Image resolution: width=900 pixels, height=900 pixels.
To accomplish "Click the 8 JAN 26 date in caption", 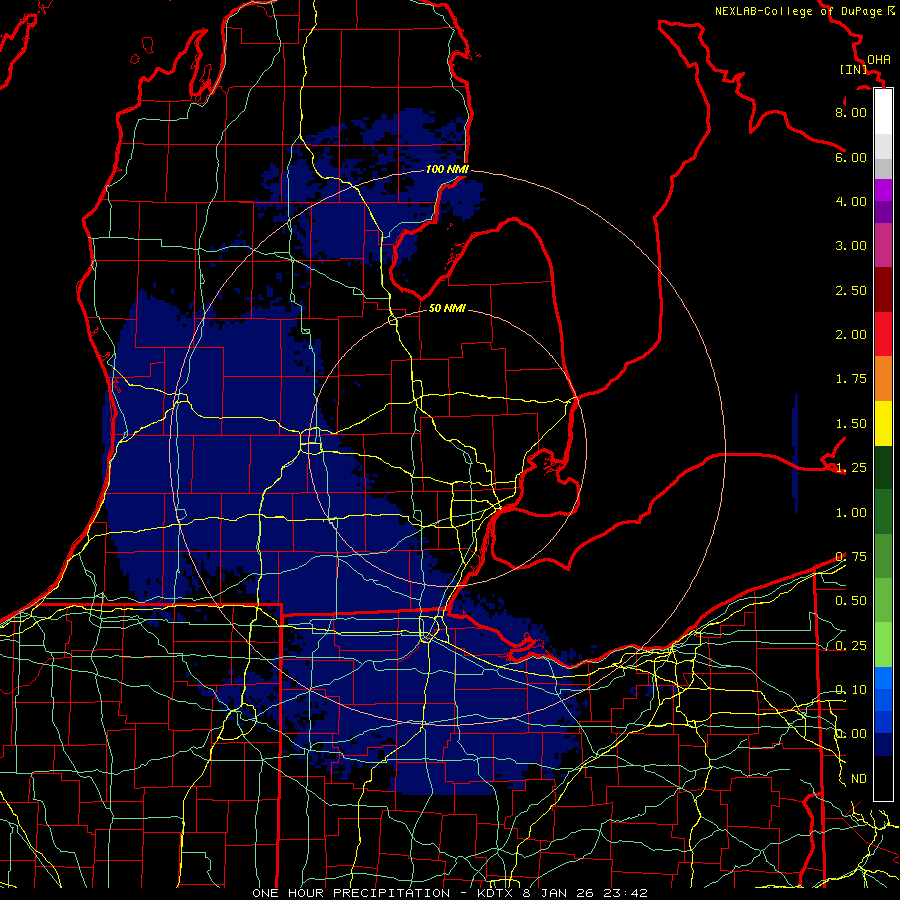I will pos(557,893).
